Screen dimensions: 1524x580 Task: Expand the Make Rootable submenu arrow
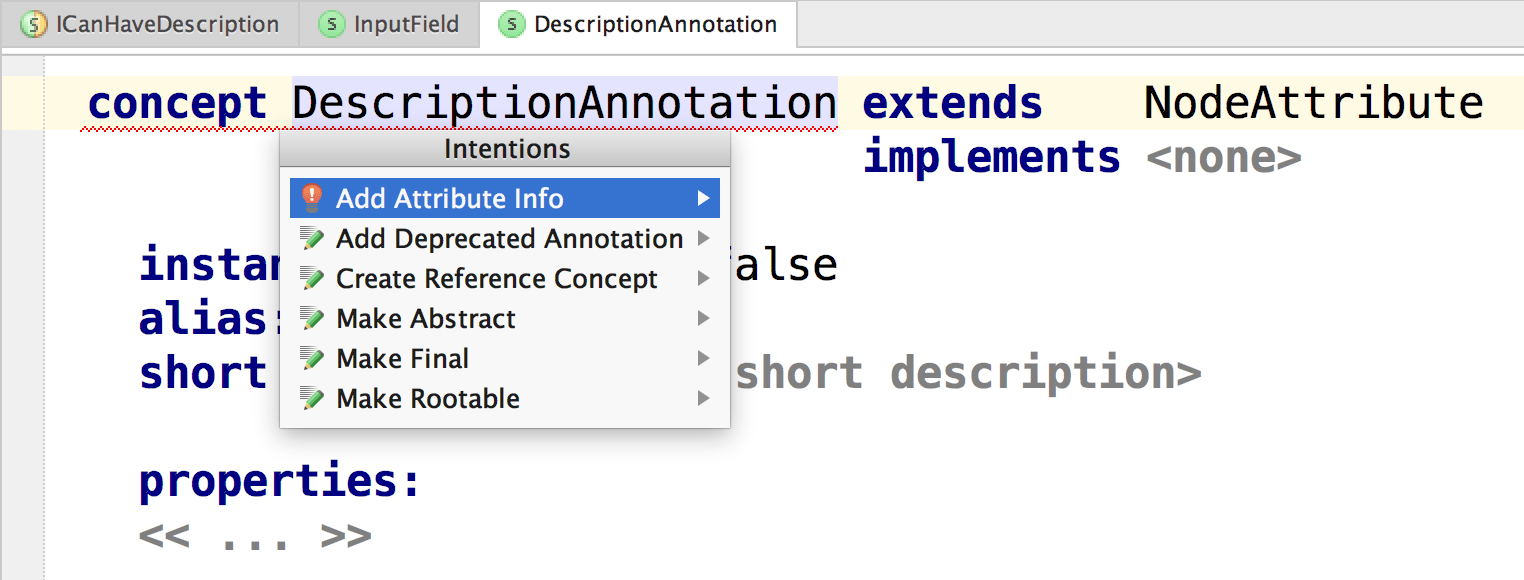point(704,398)
